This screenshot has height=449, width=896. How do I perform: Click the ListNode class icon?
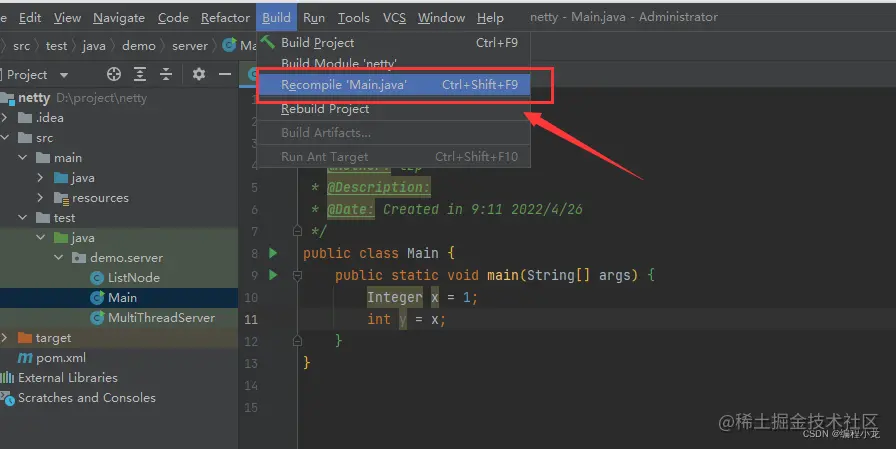(x=97, y=278)
